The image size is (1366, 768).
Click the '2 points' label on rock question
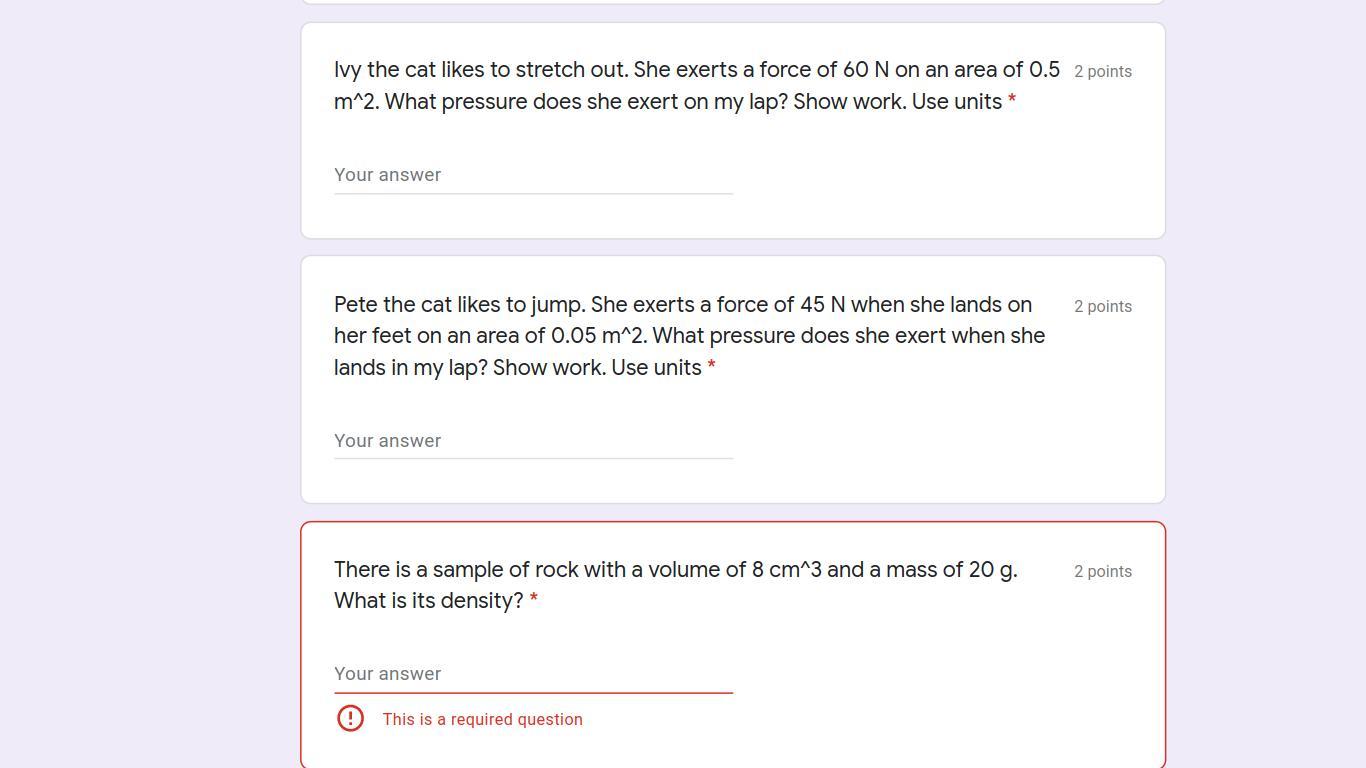click(x=1102, y=572)
